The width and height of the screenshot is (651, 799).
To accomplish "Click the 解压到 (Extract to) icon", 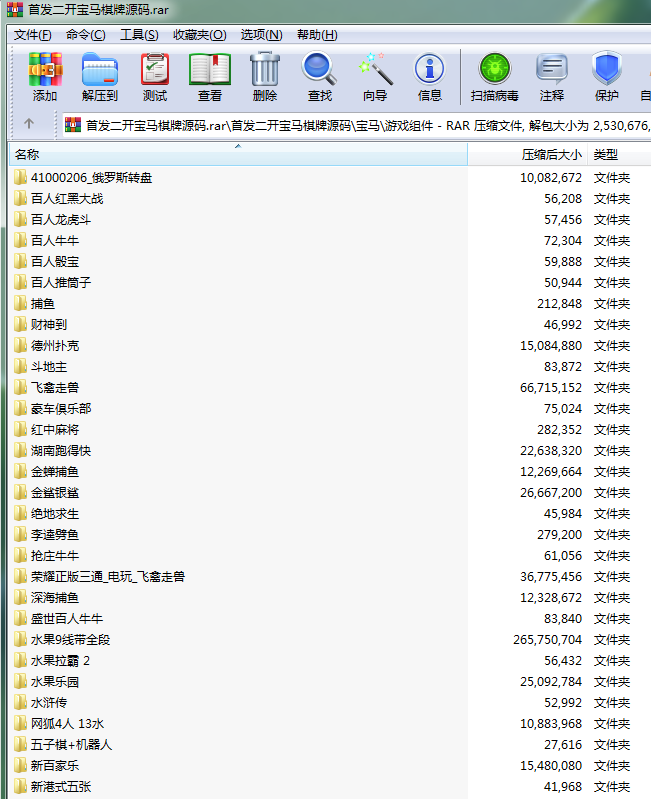I will coord(100,76).
